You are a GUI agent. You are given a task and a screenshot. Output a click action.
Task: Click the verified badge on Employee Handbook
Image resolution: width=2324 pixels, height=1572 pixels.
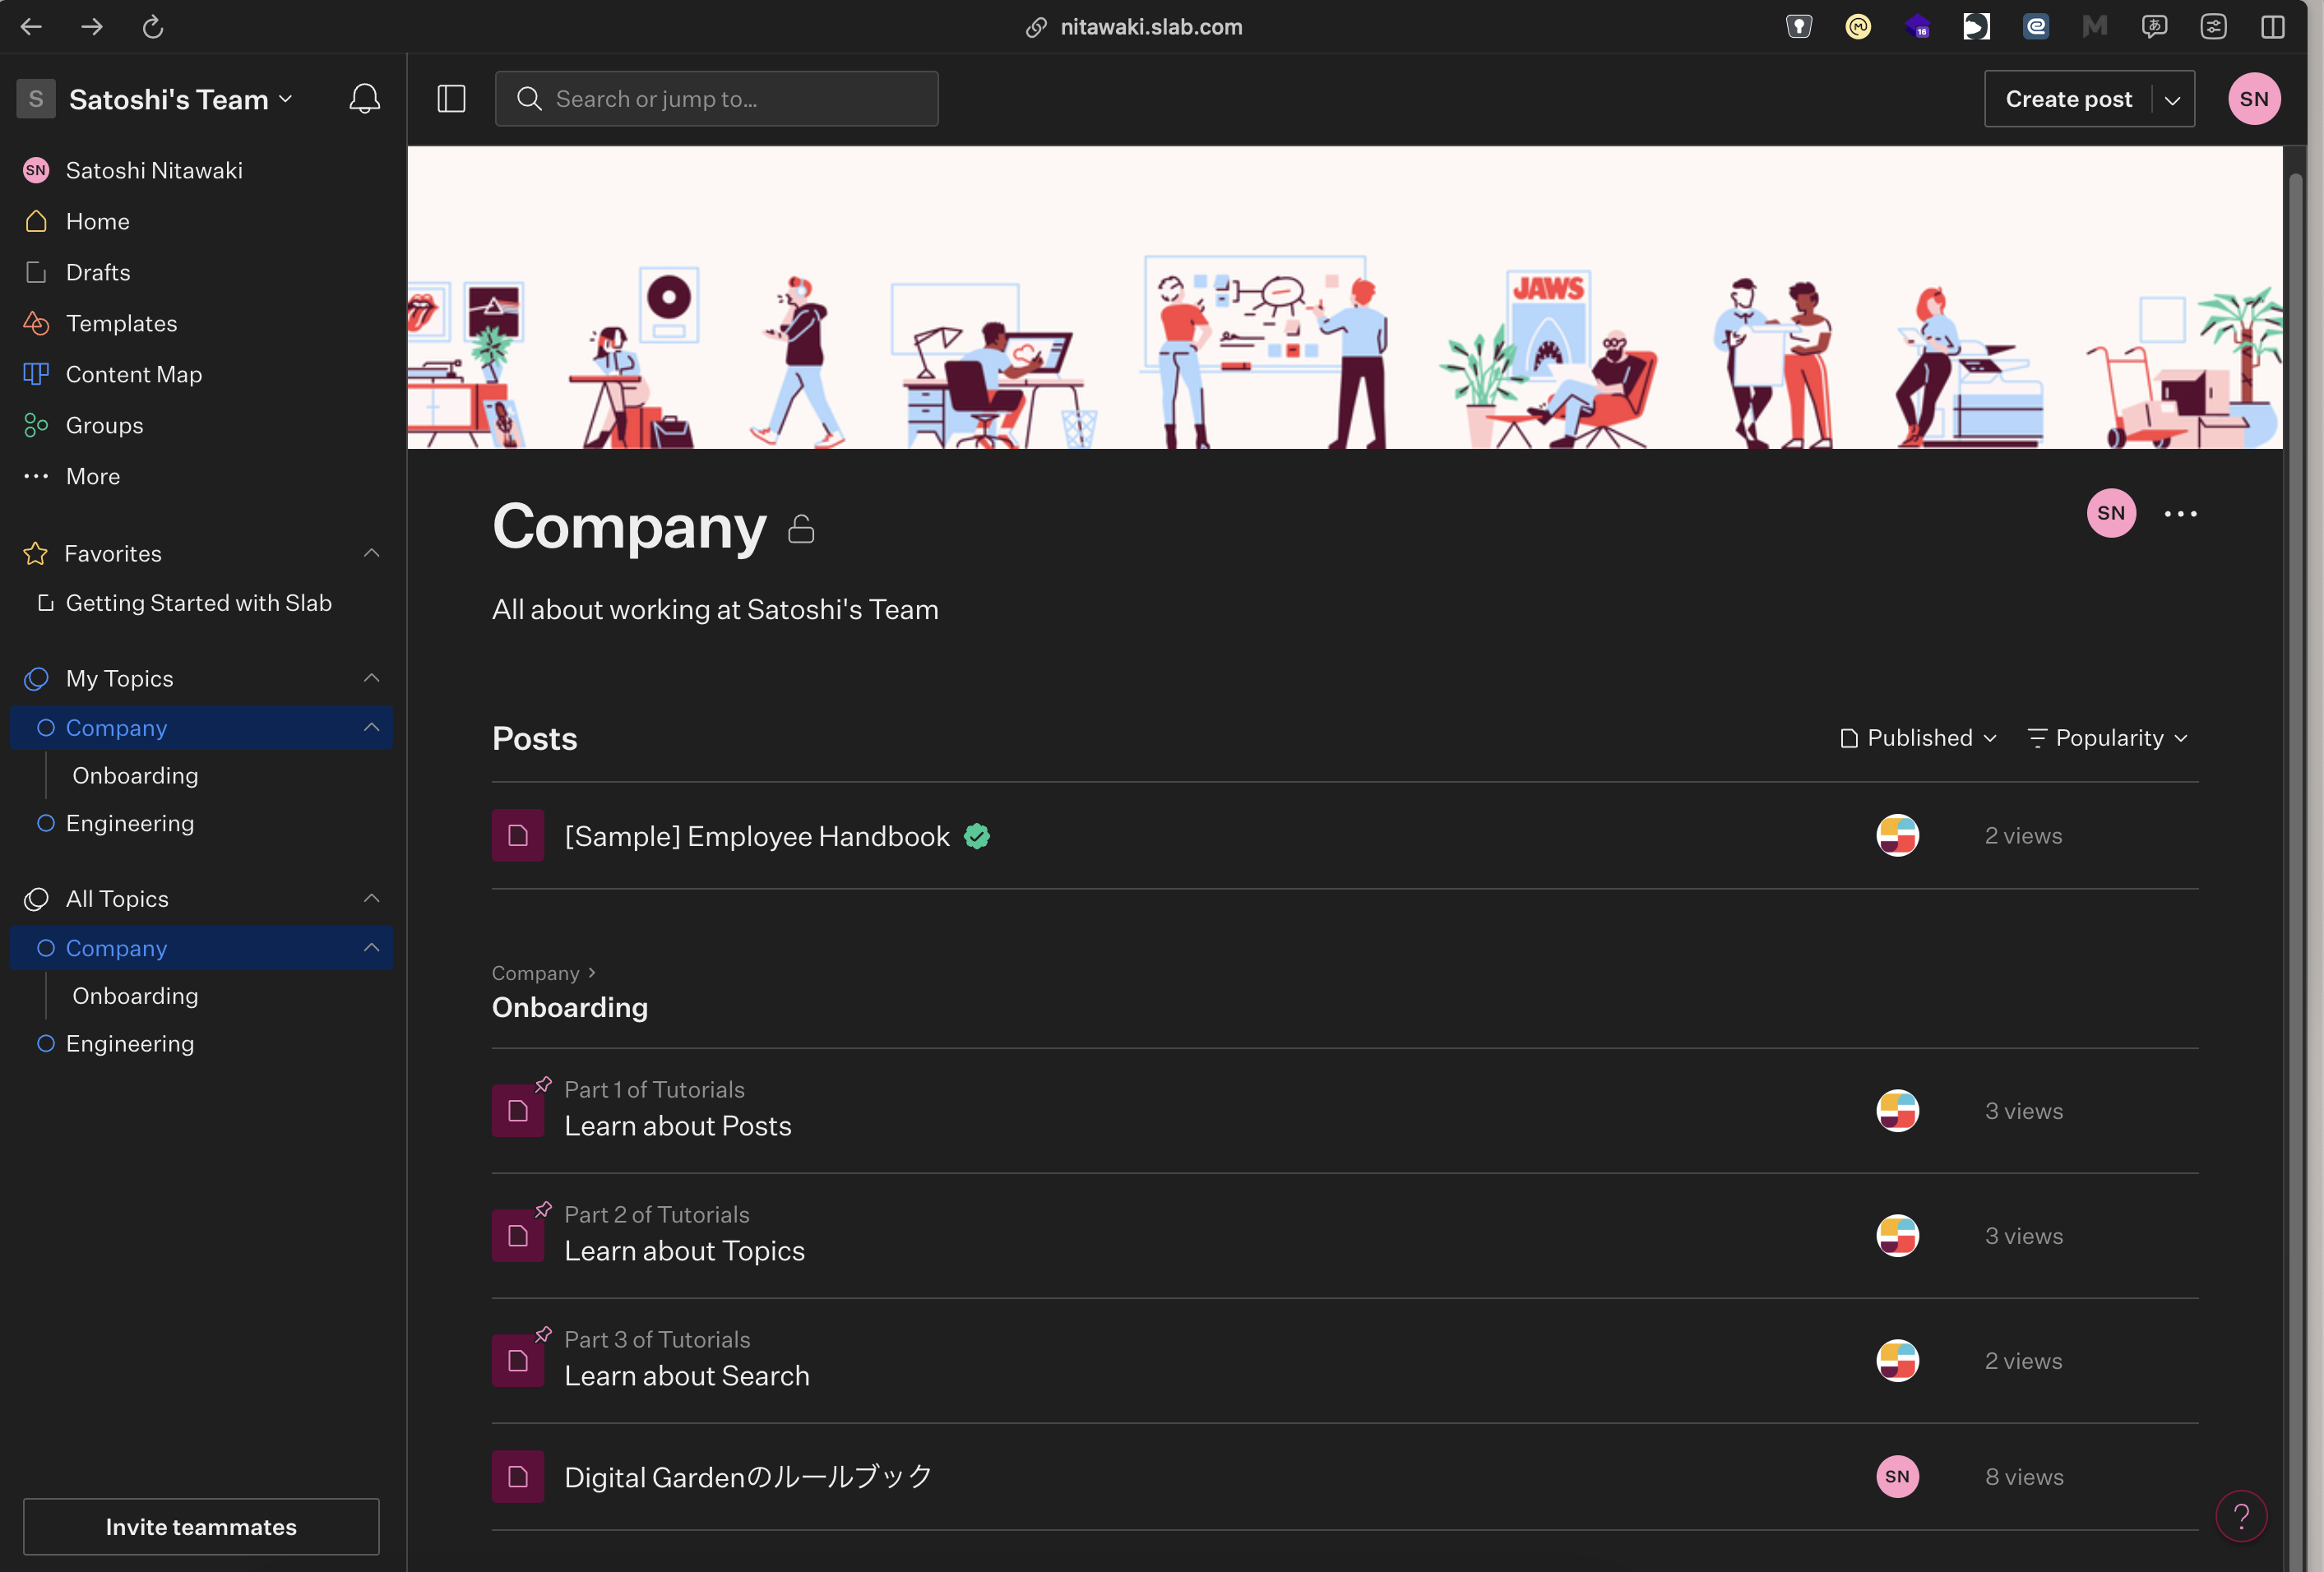[977, 837]
